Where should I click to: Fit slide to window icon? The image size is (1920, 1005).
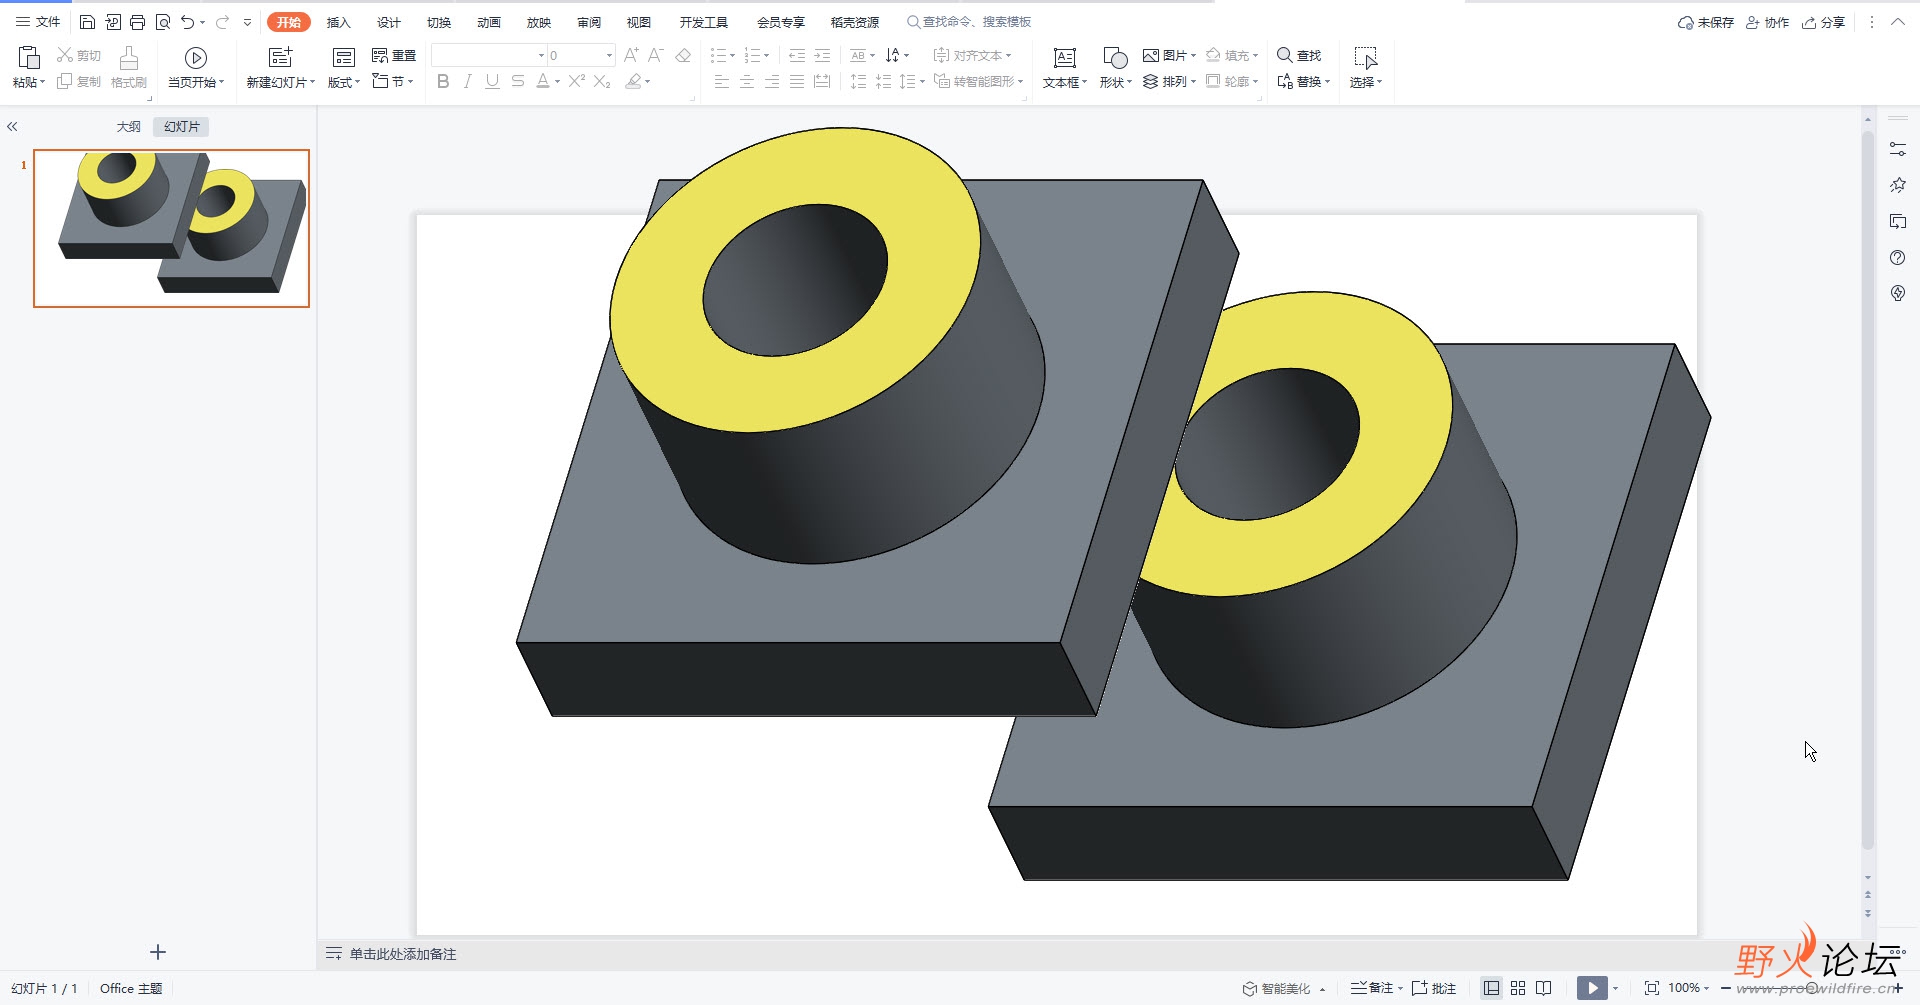(x=1652, y=988)
